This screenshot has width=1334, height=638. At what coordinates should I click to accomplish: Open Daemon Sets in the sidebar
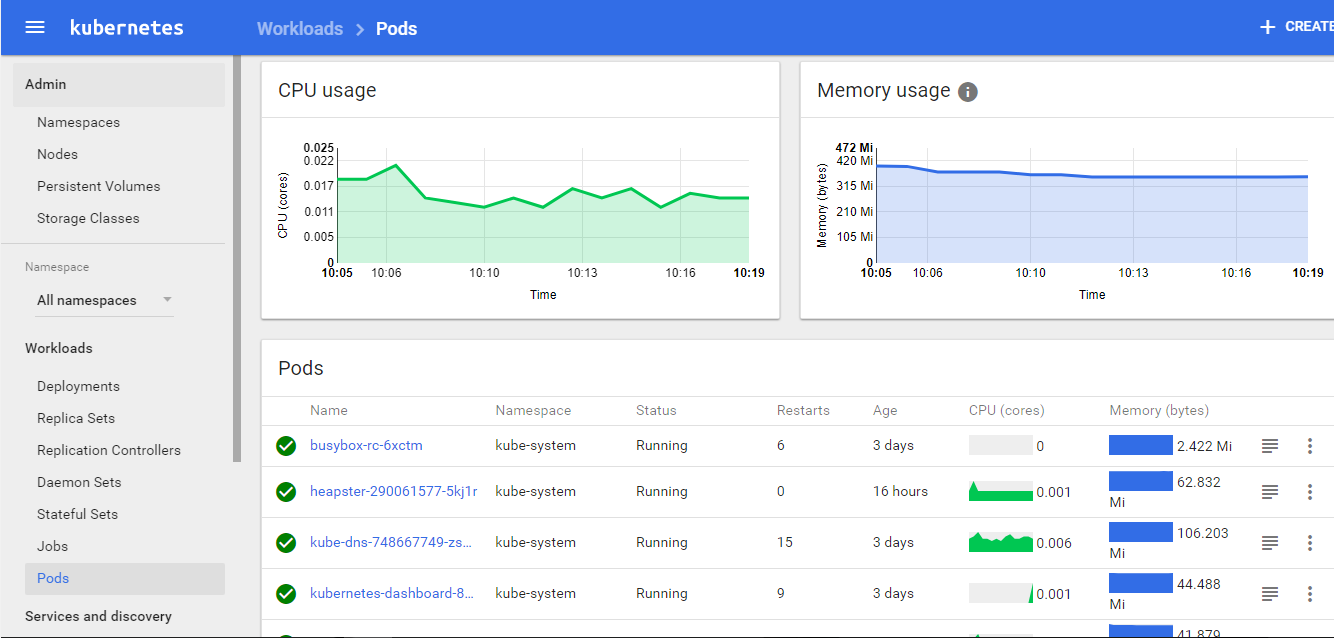click(79, 482)
